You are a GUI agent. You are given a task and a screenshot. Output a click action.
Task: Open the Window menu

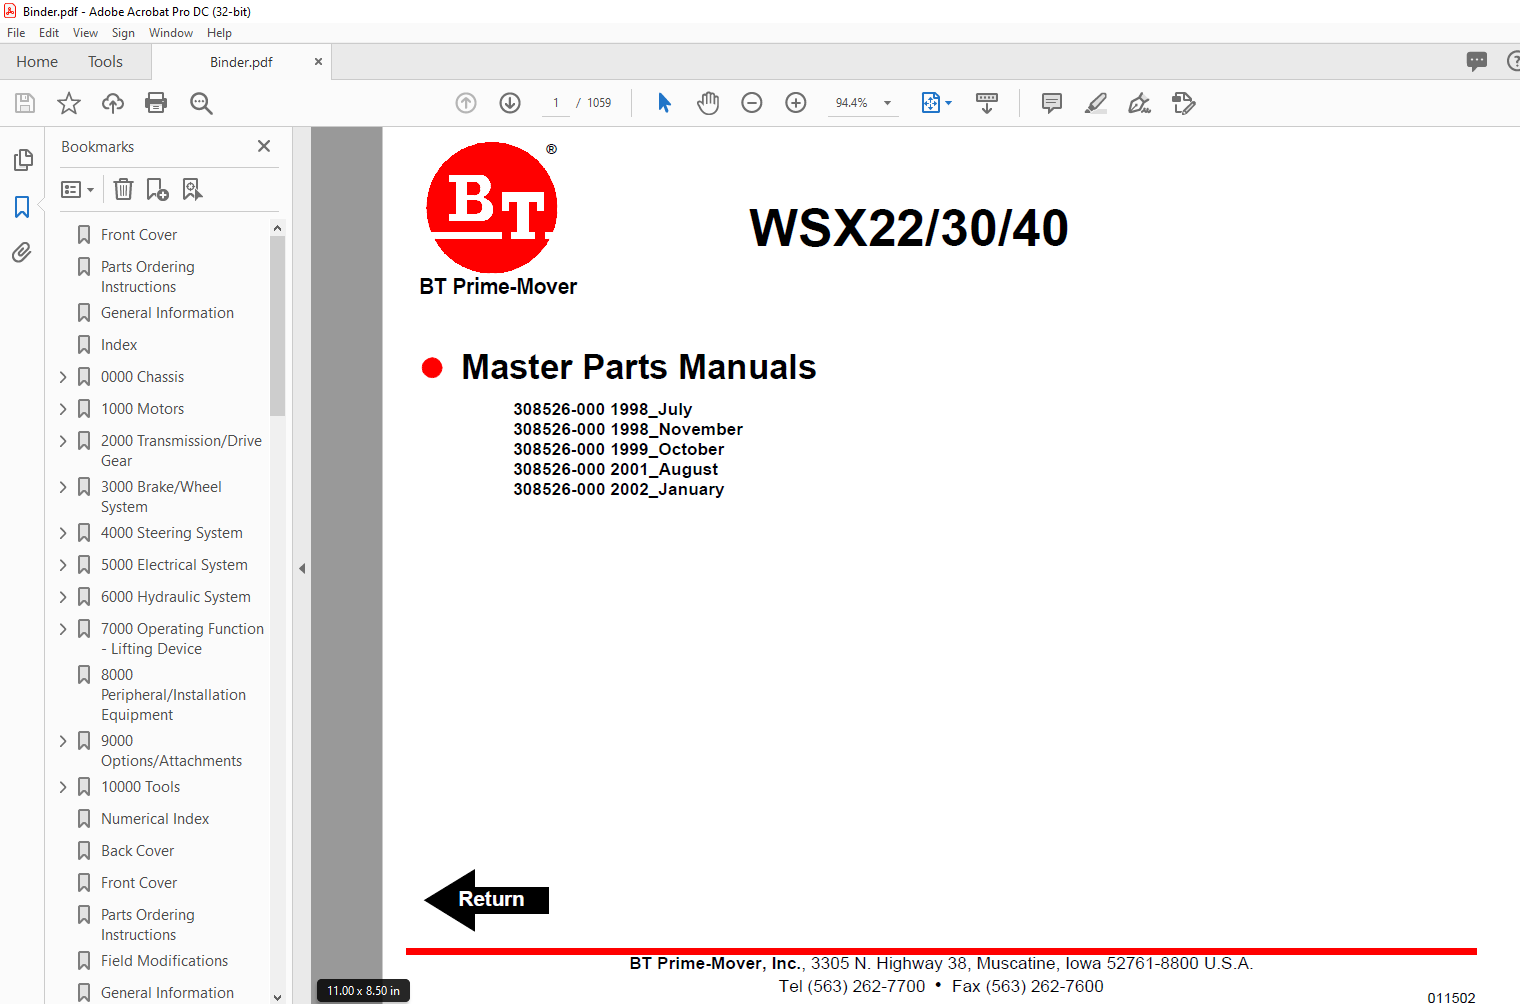tap(171, 33)
